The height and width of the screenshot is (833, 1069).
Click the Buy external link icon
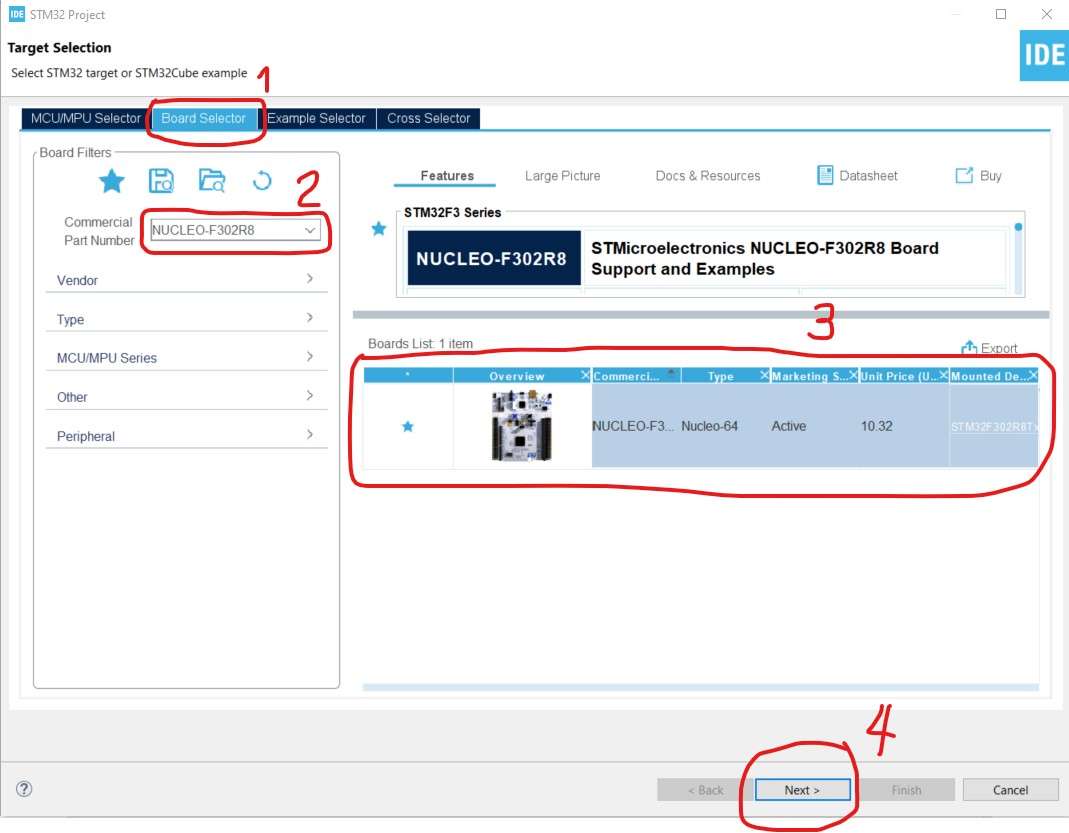tap(964, 175)
